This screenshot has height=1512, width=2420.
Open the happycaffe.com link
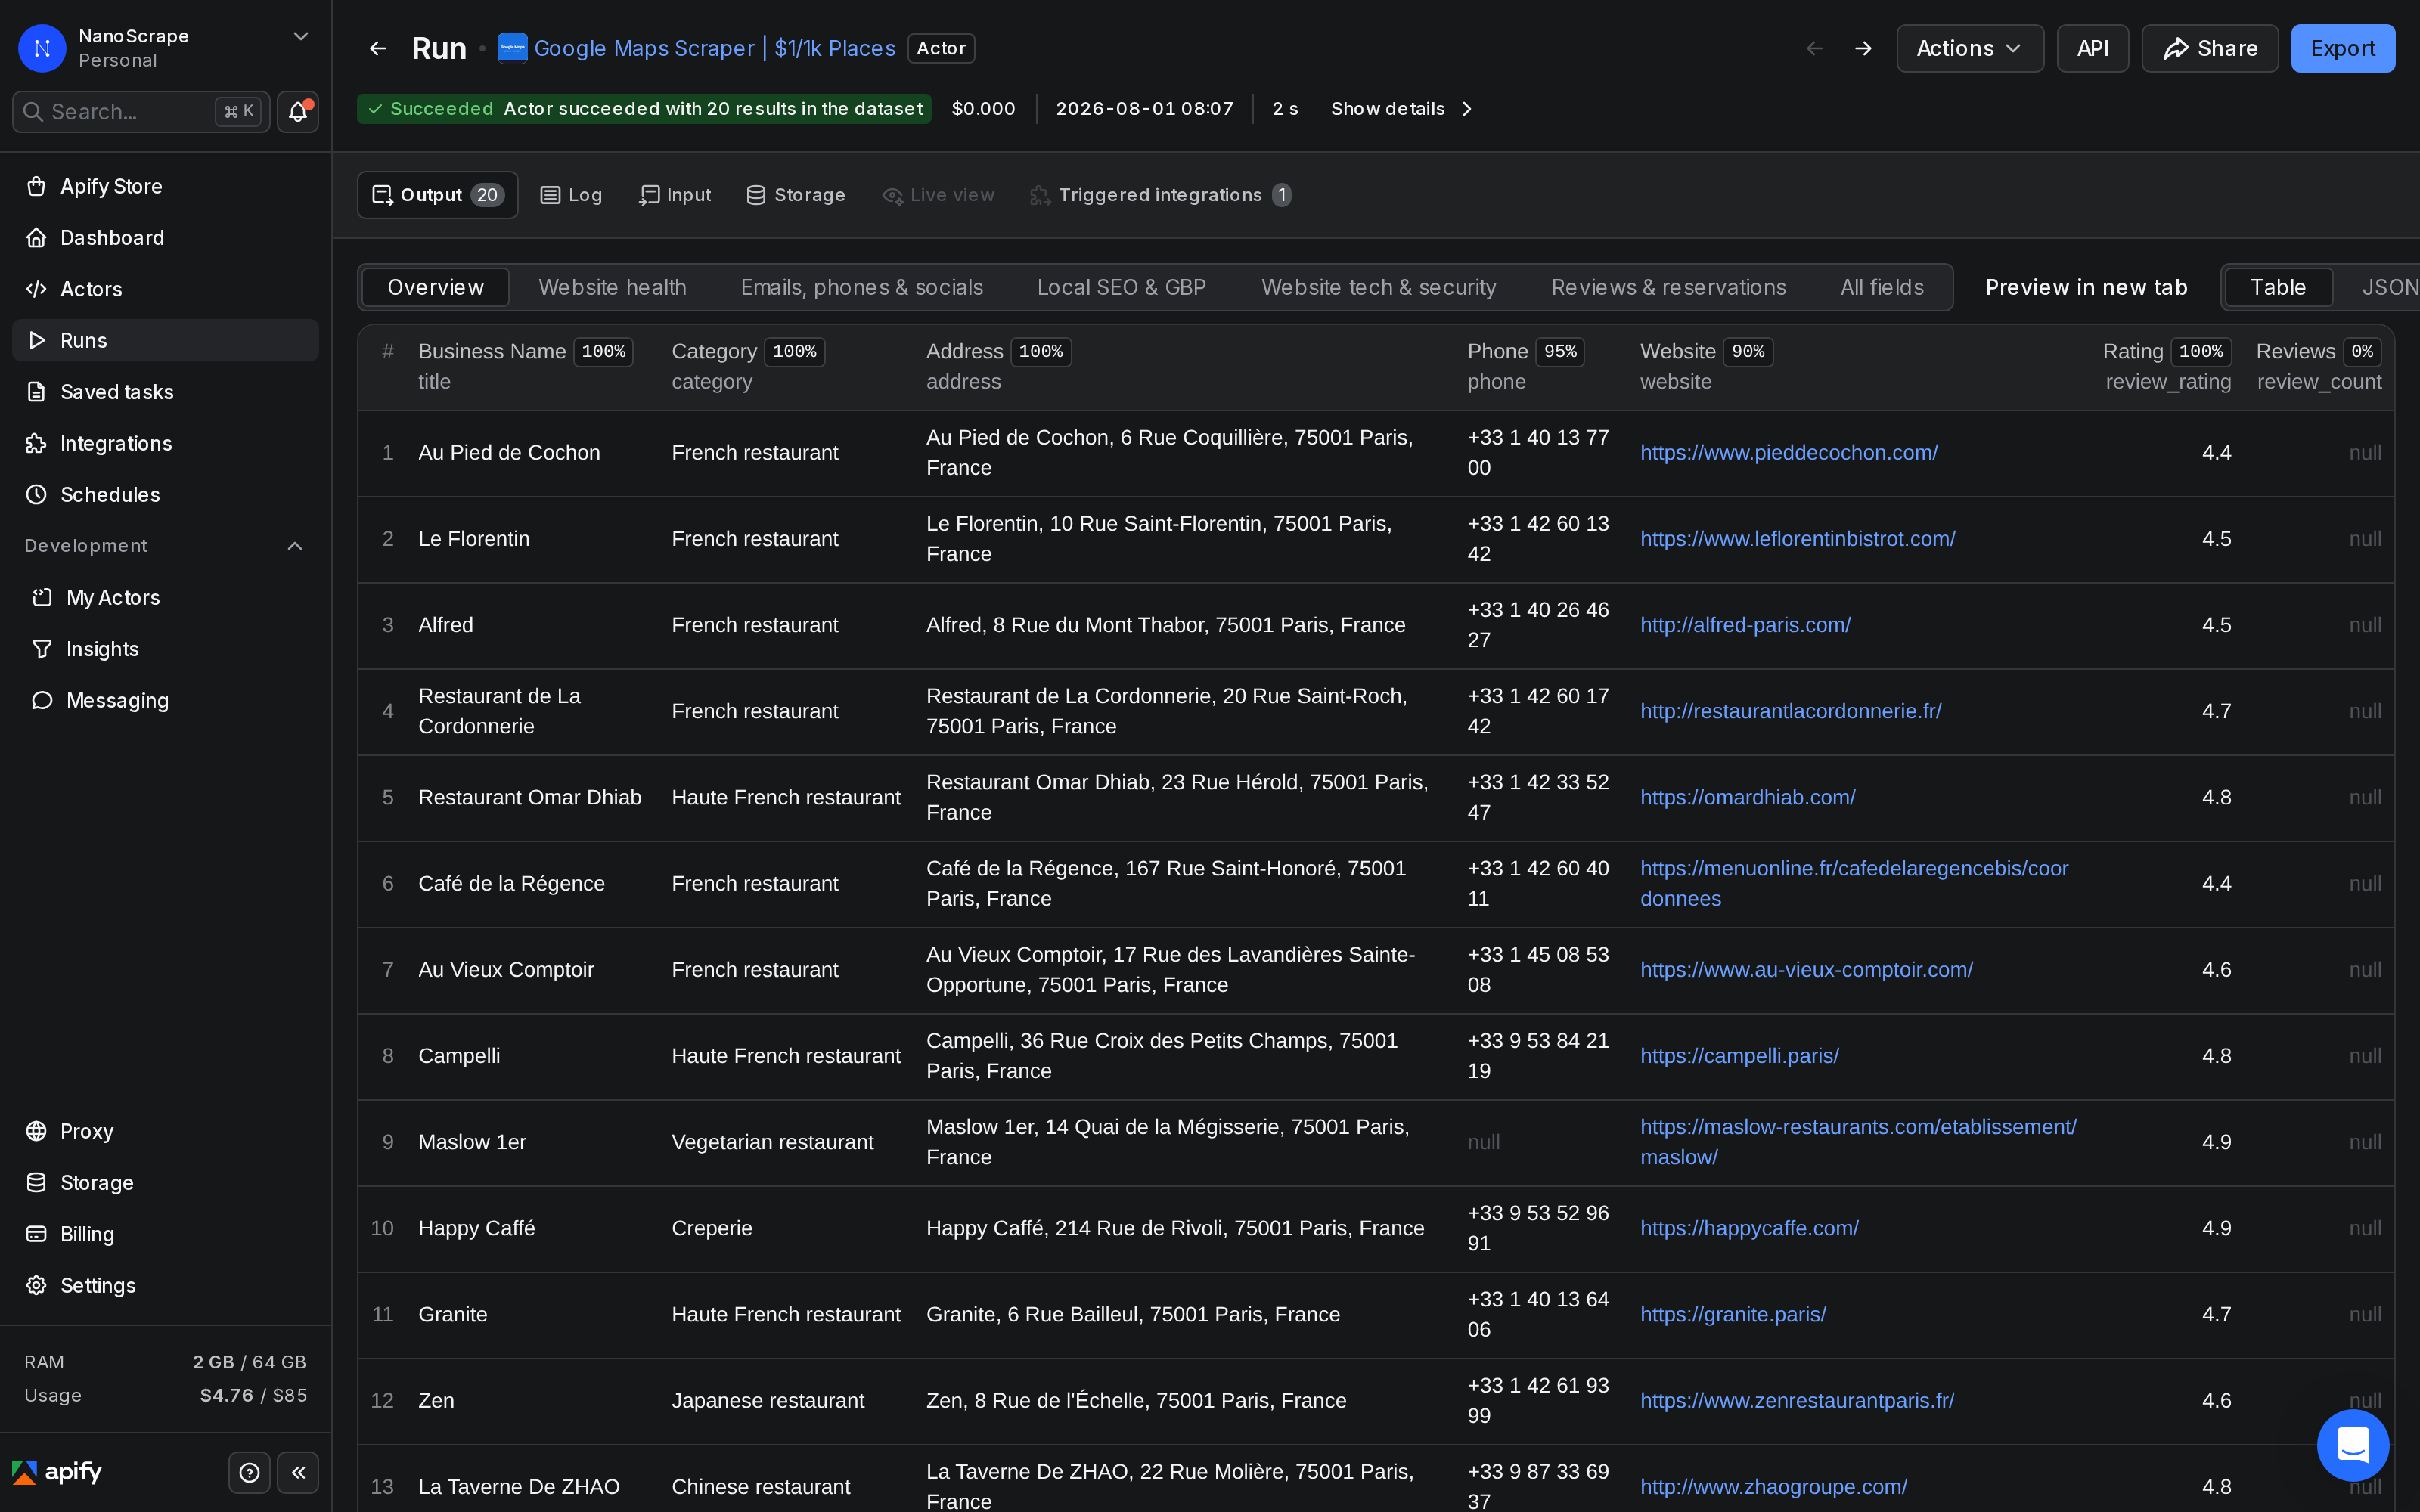[x=1749, y=1228]
